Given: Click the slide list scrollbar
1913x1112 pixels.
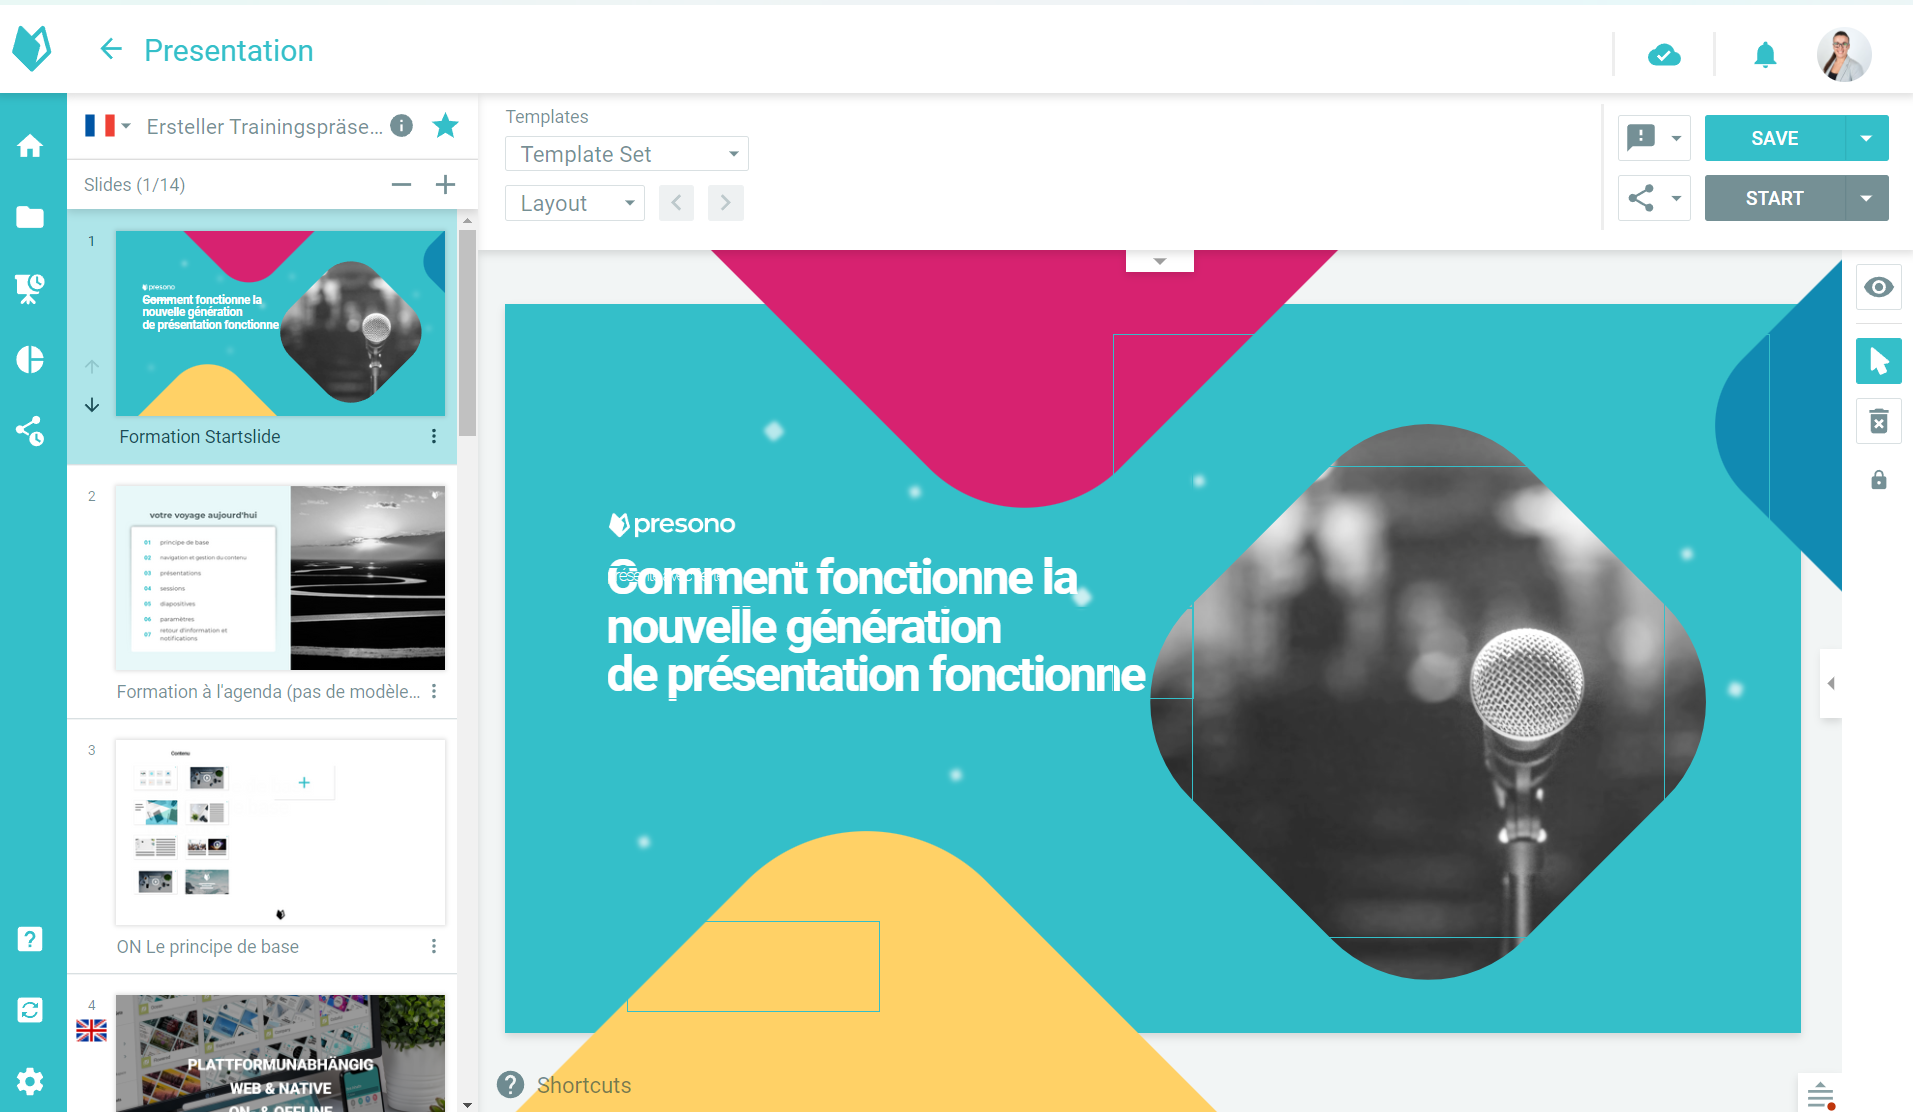Looking at the screenshot, I should [x=467, y=332].
